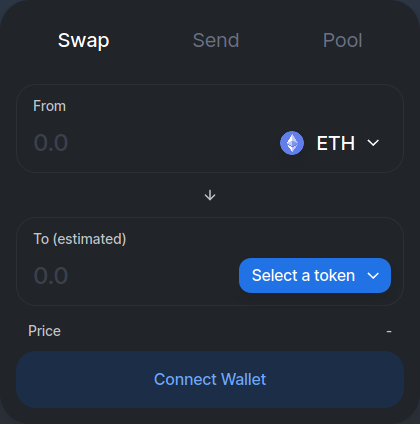Focus the To estimated amount field

[x=133, y=276]
